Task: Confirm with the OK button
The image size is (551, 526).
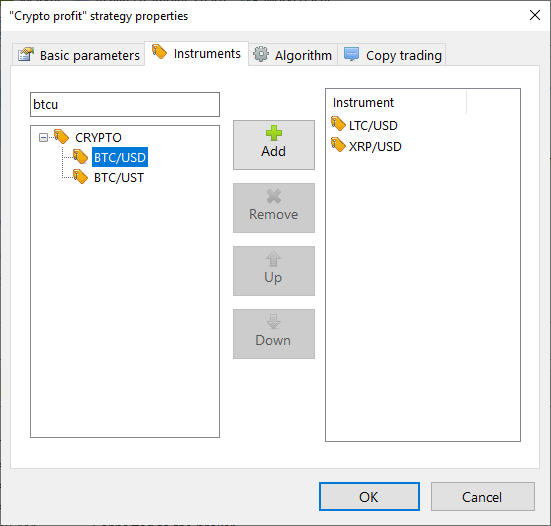Action: click(x=369, y=497)
